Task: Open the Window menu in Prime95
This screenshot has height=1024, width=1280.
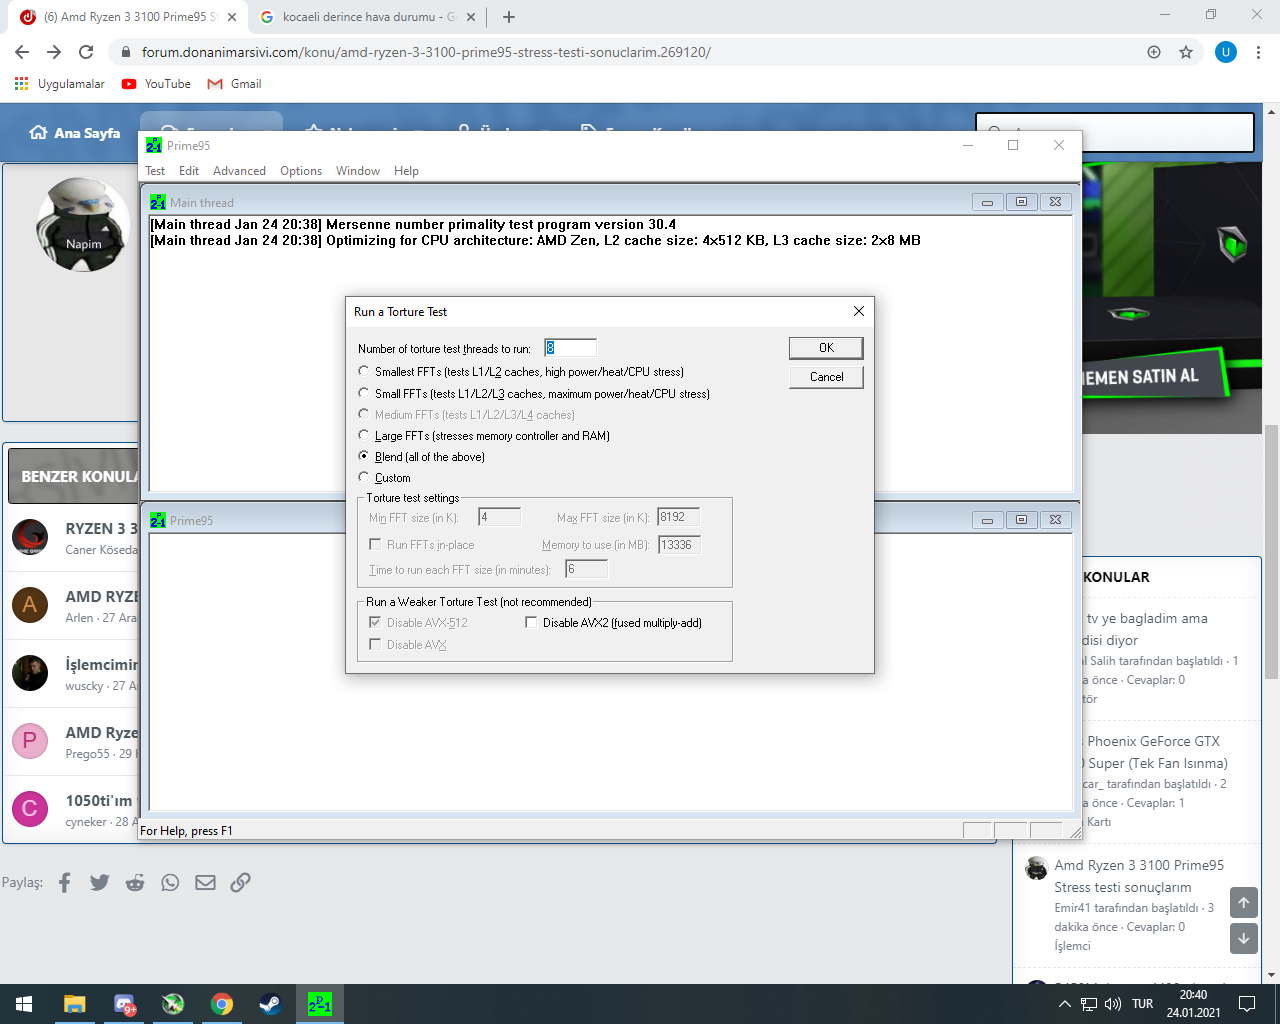Action: 358,171
